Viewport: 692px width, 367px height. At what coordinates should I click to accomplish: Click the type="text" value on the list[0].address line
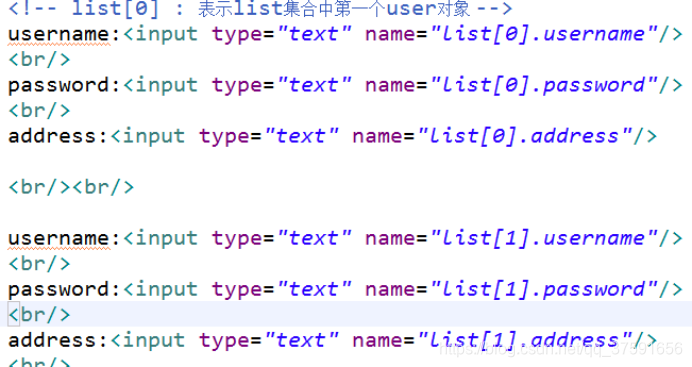pyautogui.click(x=301, y=136)
